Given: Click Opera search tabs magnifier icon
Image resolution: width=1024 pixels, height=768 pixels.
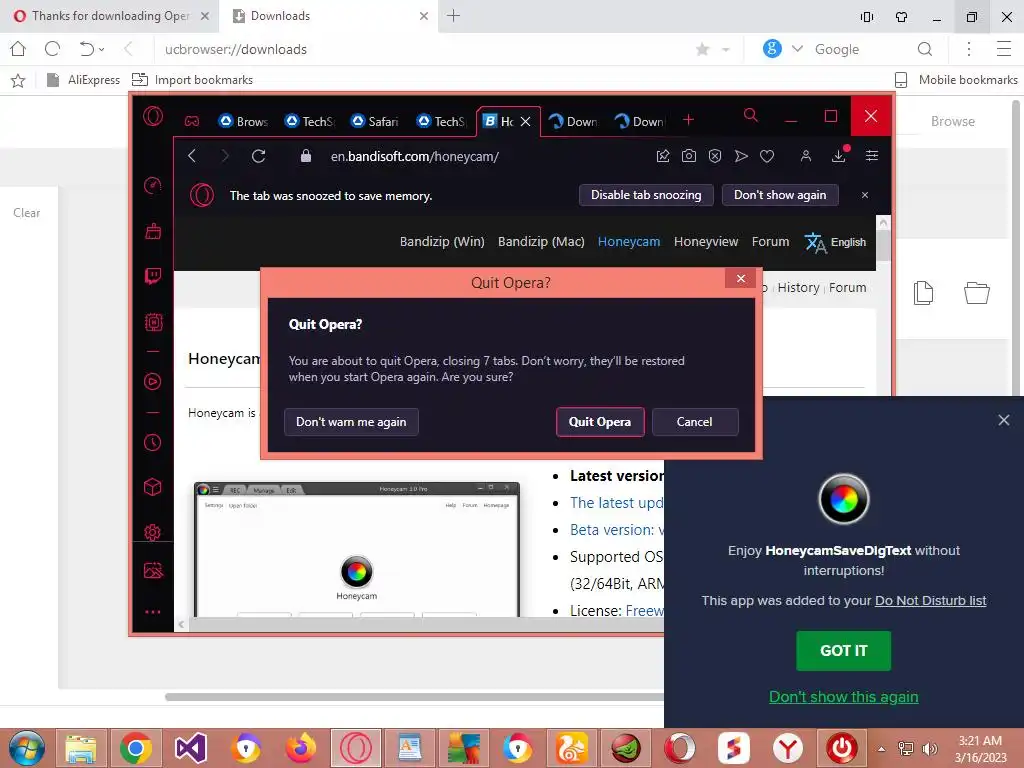Looking at the screenshot, I should [x=751, y=116].
